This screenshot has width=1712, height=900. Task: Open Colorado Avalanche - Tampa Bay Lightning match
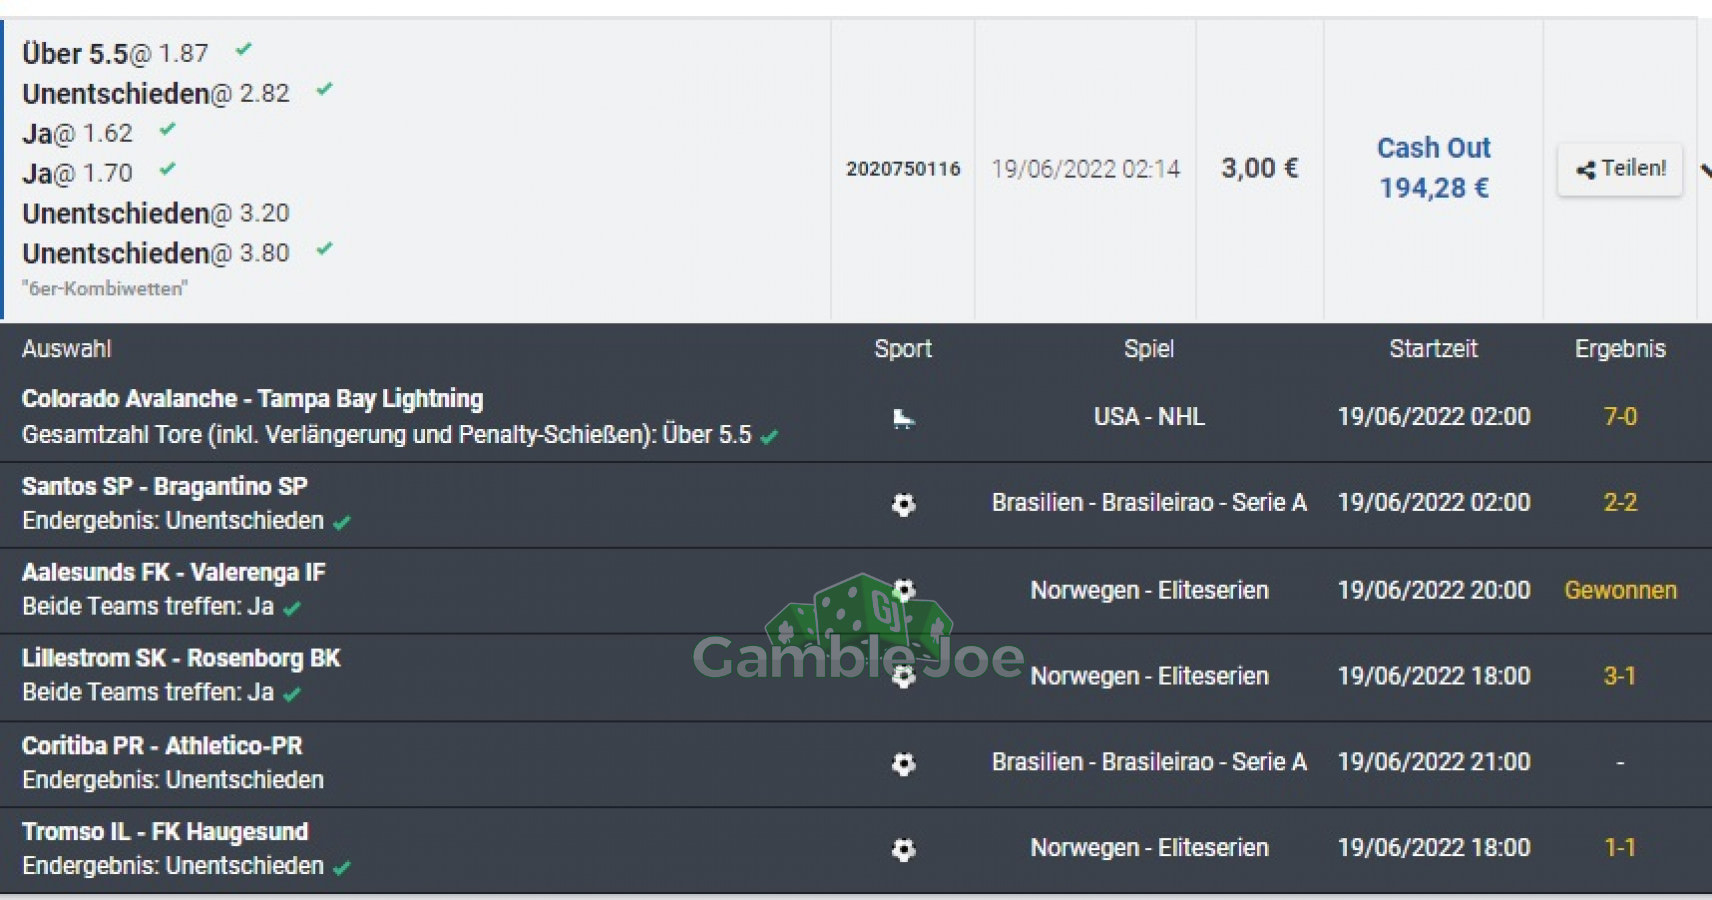252,399
